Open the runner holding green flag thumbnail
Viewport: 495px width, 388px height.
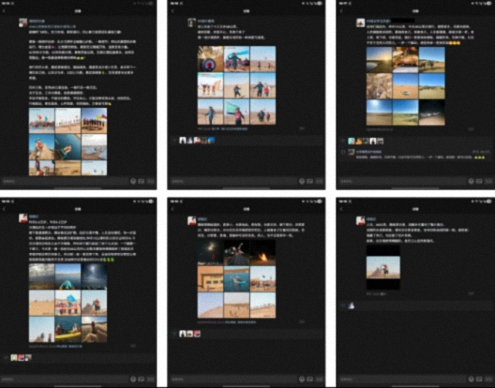236,112
